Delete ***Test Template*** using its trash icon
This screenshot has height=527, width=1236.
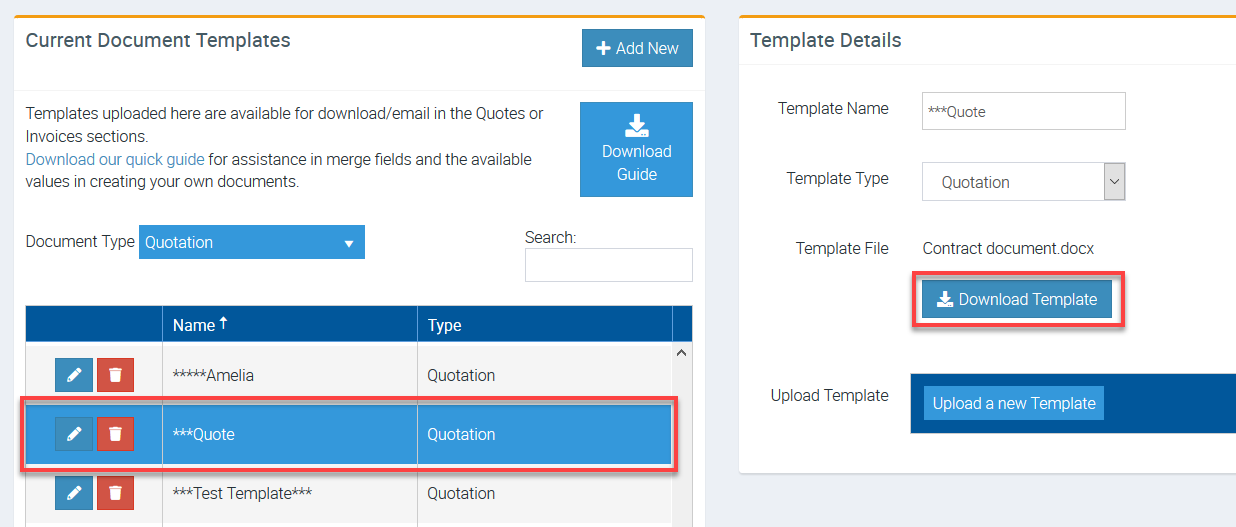[115, 493]
